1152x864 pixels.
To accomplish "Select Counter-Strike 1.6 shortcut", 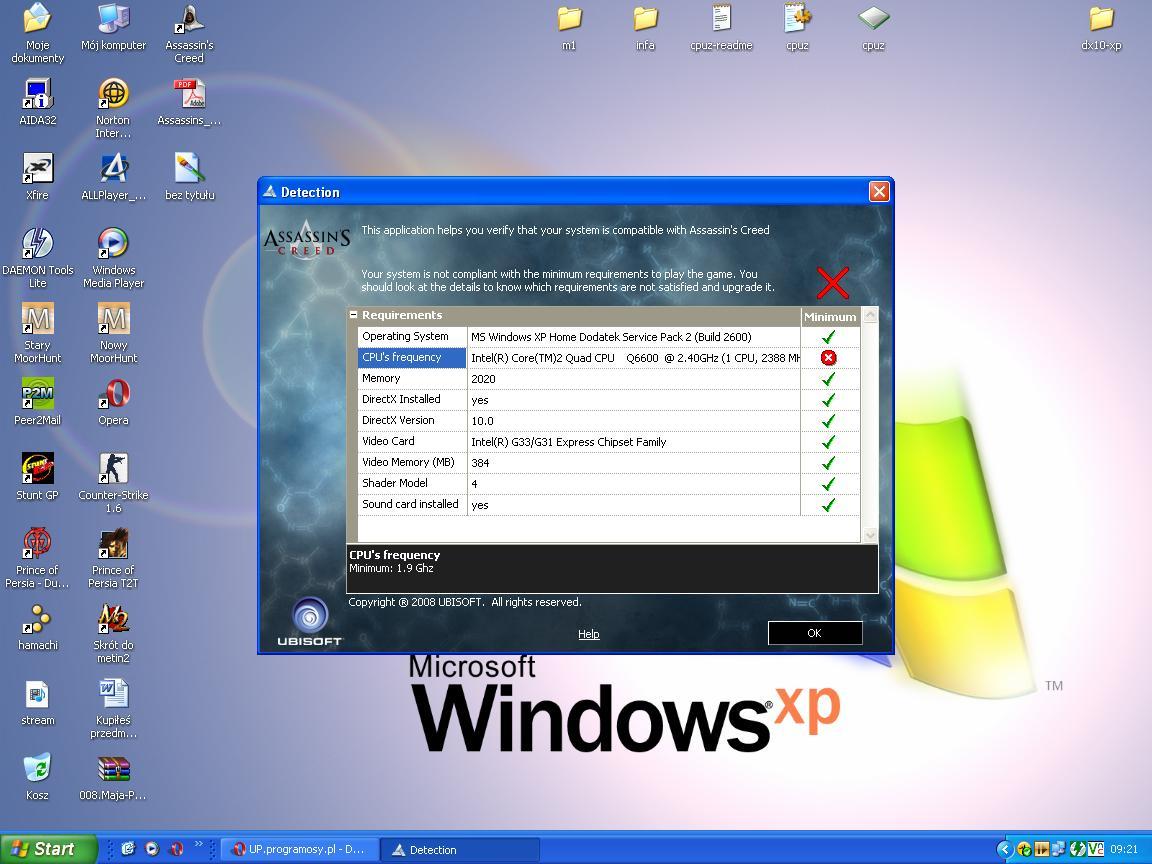I will [113, 483].
